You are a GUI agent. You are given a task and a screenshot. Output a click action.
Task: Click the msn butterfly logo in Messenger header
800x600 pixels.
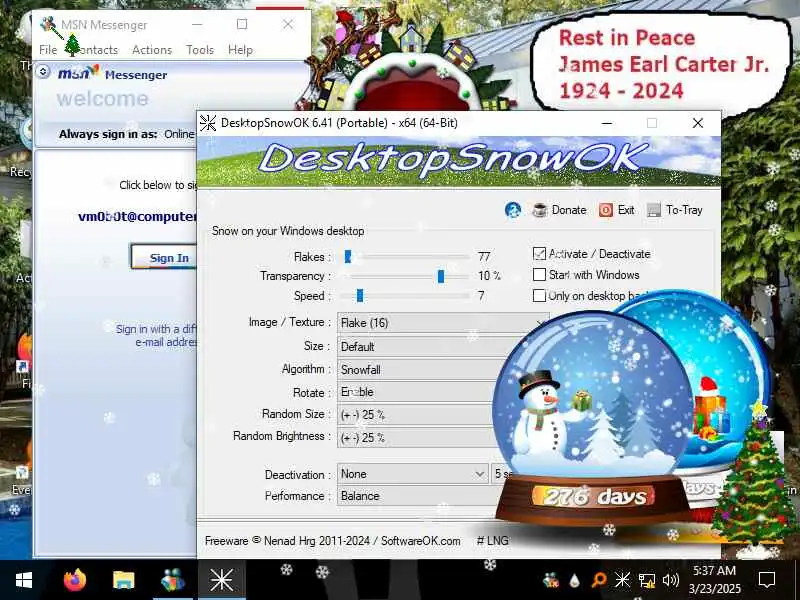[78, 72]
